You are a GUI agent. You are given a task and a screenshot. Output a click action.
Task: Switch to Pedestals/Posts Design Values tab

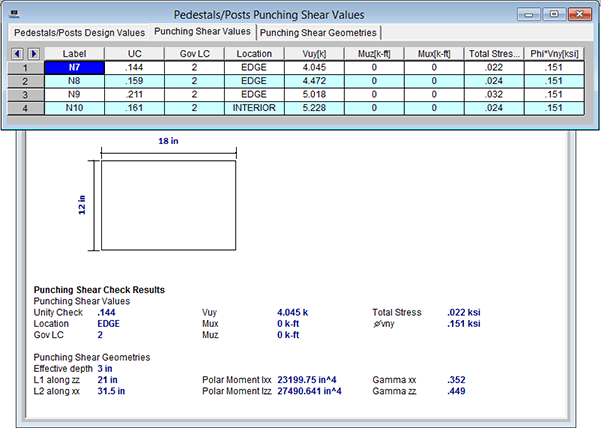coord(79,32)
